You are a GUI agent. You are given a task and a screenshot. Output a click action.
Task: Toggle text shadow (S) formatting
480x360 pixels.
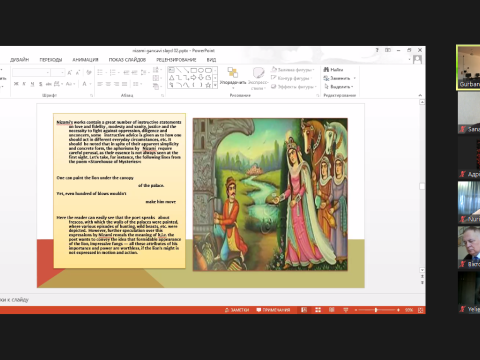(x=40, y=84)
